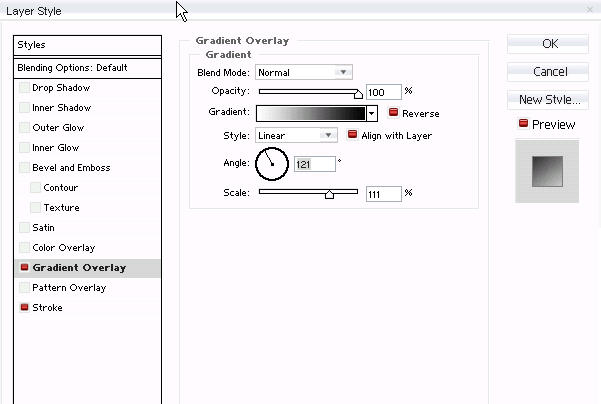Turn on the Color Overlay checkbox
Screen dimensions: 601x404
24,248
